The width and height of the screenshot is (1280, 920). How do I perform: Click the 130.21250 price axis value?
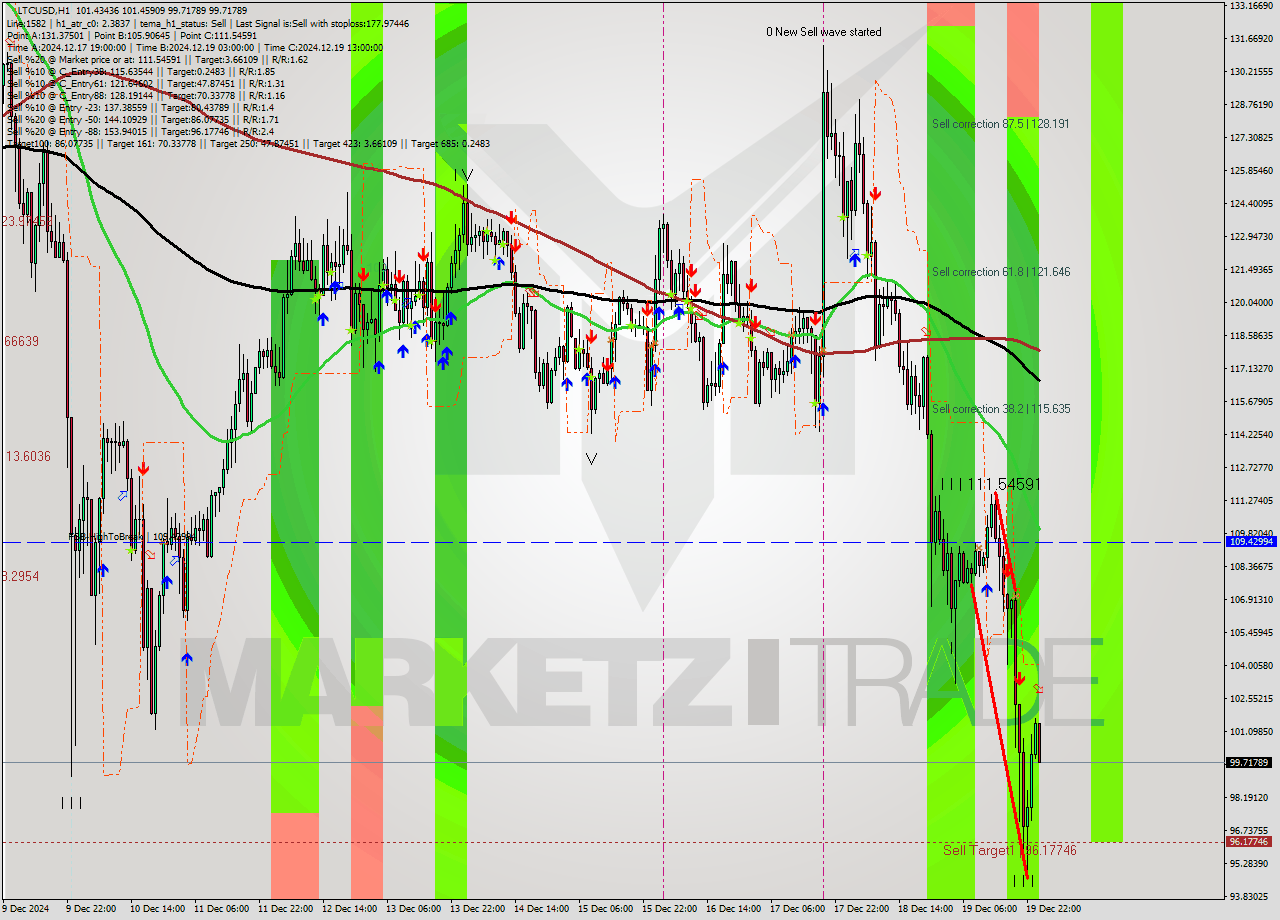[1251, 71]
